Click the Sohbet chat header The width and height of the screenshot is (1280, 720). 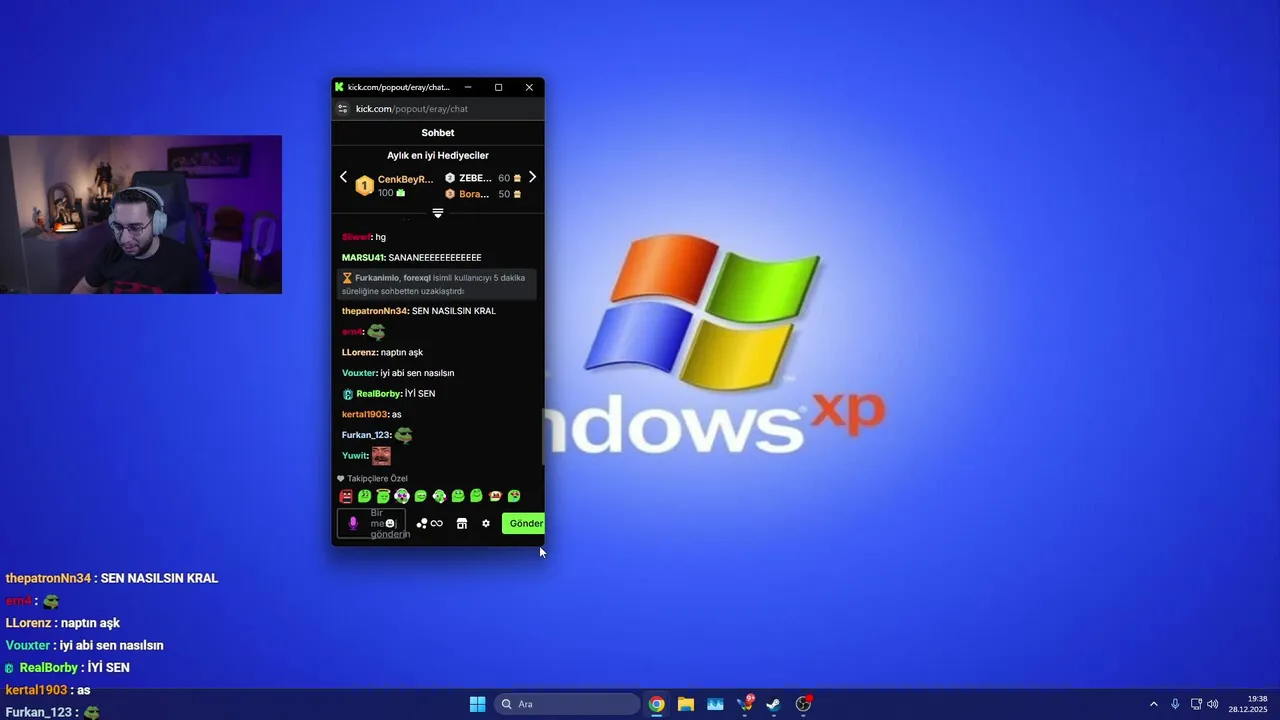click(438, 133)
